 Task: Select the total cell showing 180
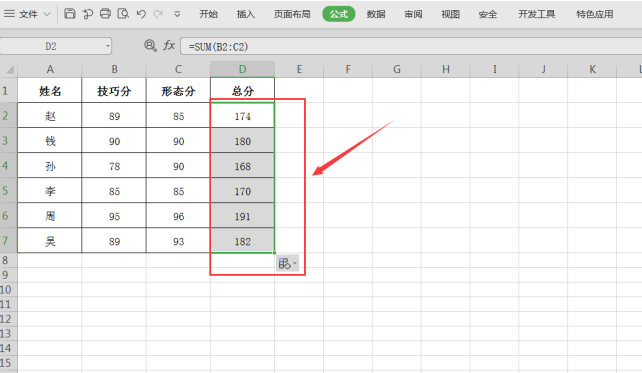click(242, 141)
